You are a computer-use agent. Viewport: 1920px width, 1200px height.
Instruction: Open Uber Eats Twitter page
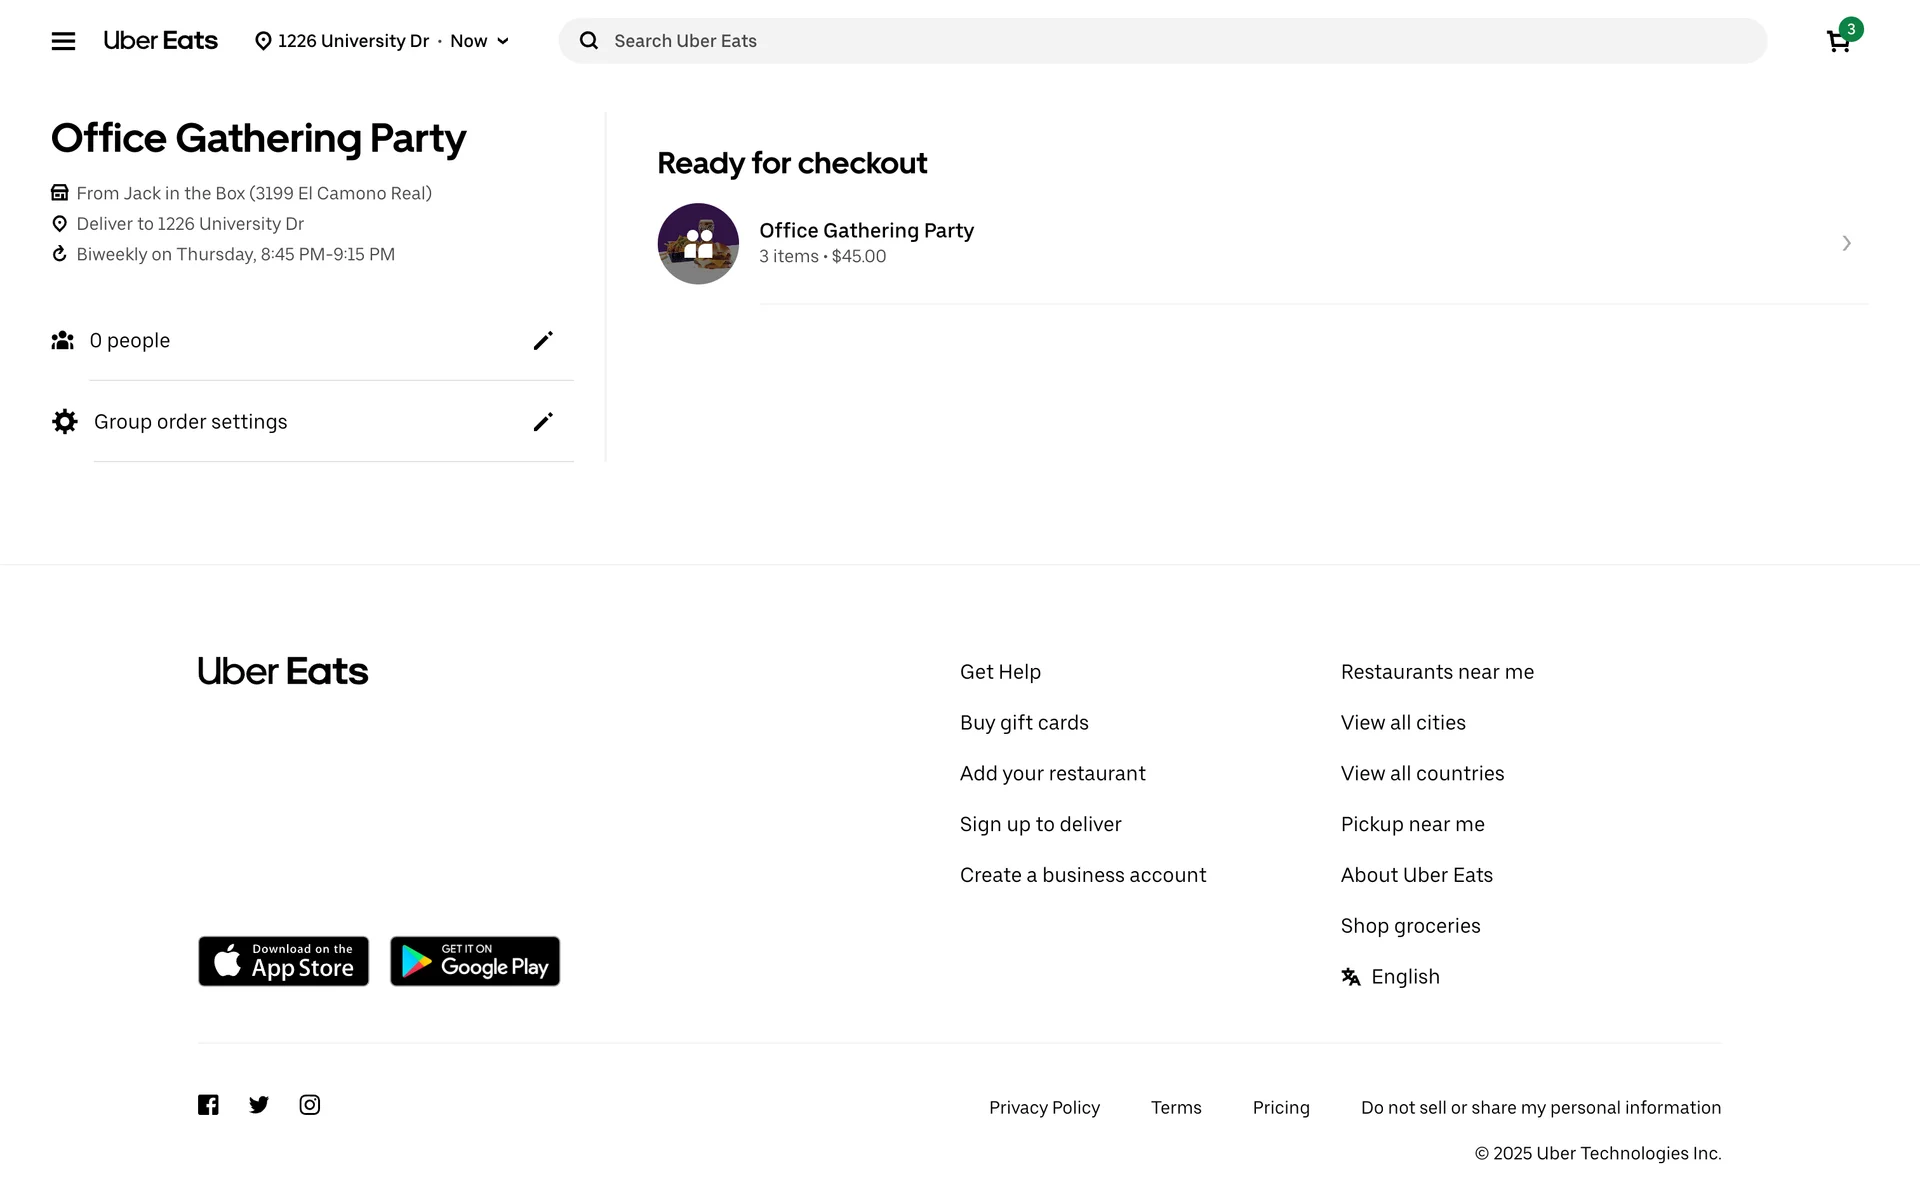[259, 1105]
